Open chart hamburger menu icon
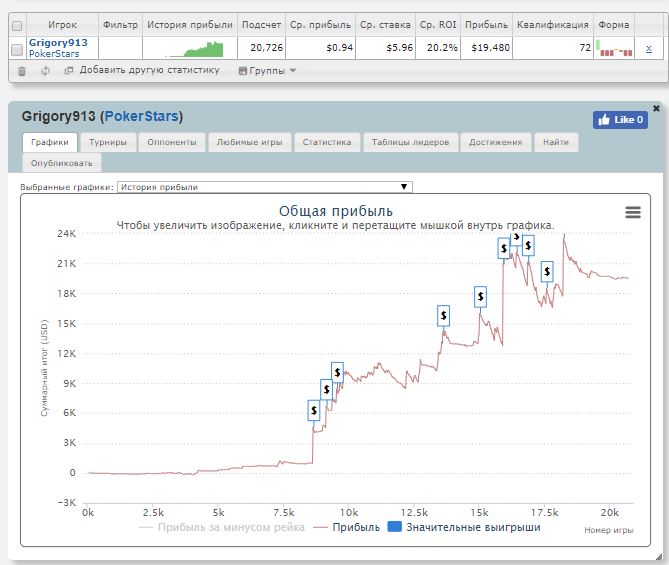 [632, 212]
